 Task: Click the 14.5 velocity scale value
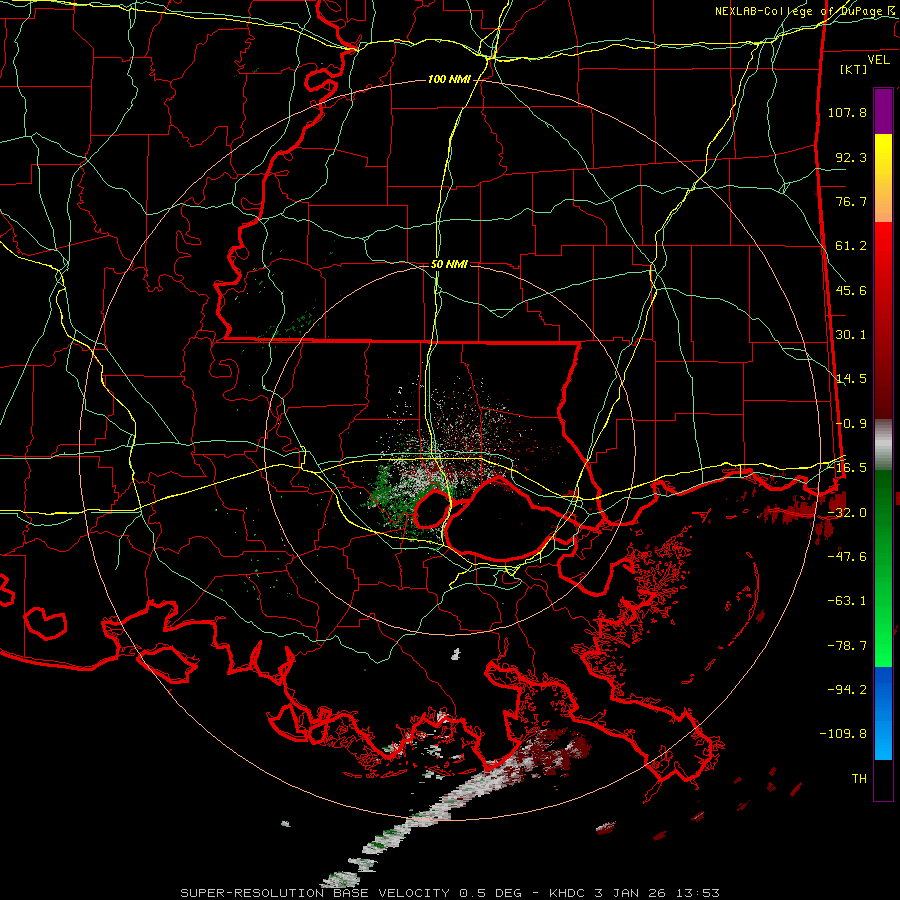pyautogui.click(x=851, y=379)
